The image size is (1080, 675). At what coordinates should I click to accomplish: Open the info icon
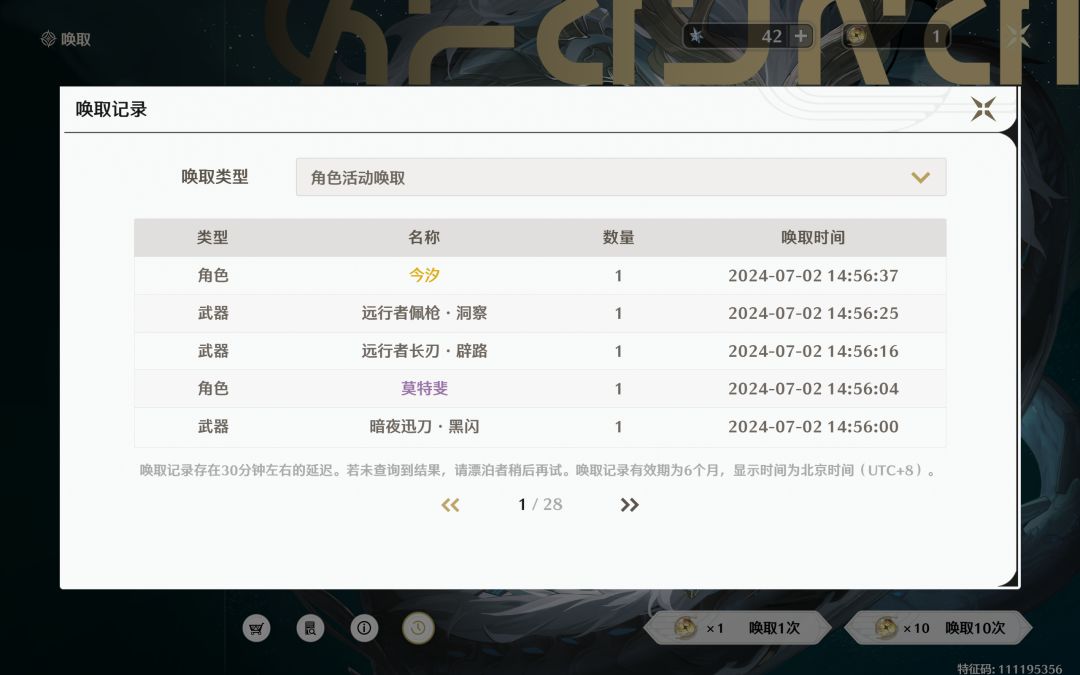tap(364, 628)
